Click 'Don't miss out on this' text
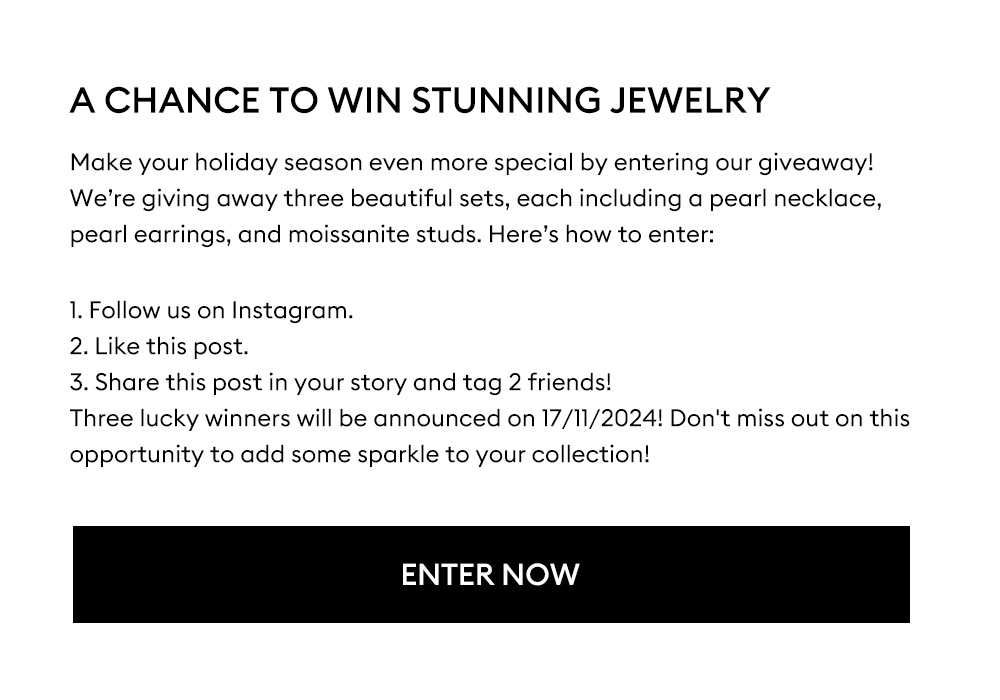 pos(790,419)
